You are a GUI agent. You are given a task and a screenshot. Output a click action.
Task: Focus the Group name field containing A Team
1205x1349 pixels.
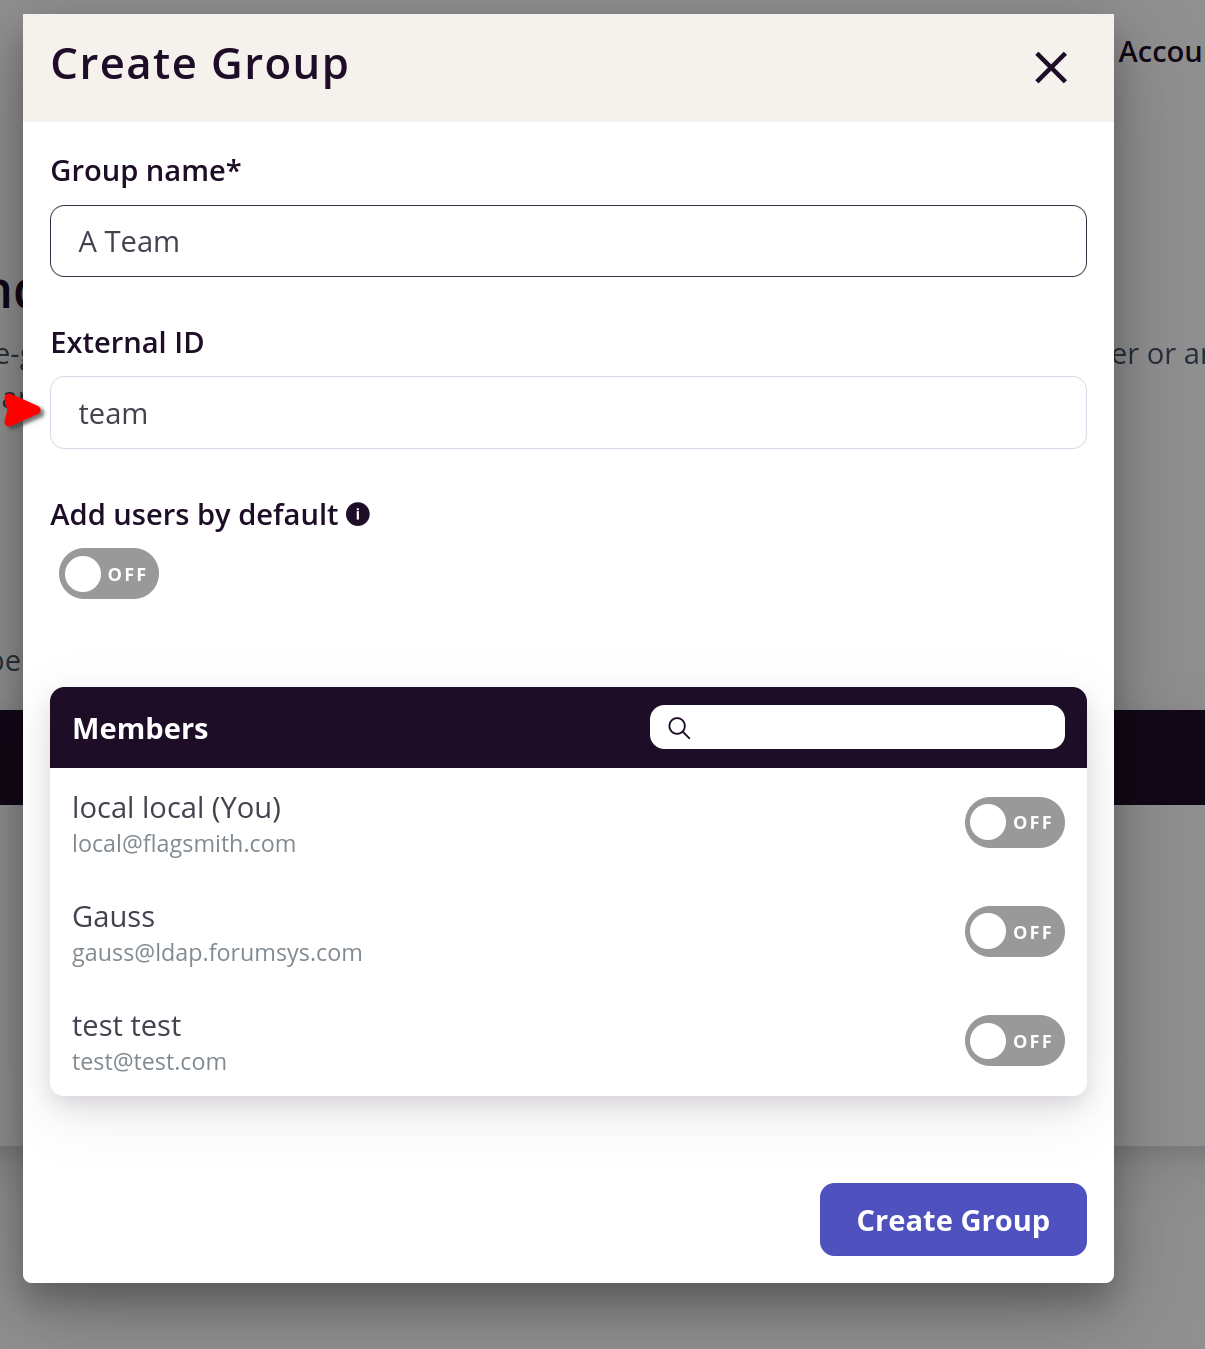click(x=568, y=241)
